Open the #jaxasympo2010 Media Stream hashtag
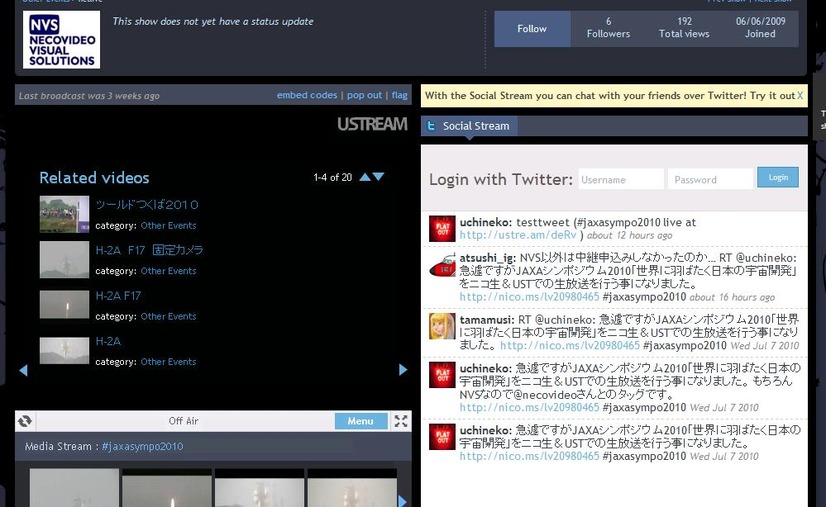826x507 pixels. 142,446
